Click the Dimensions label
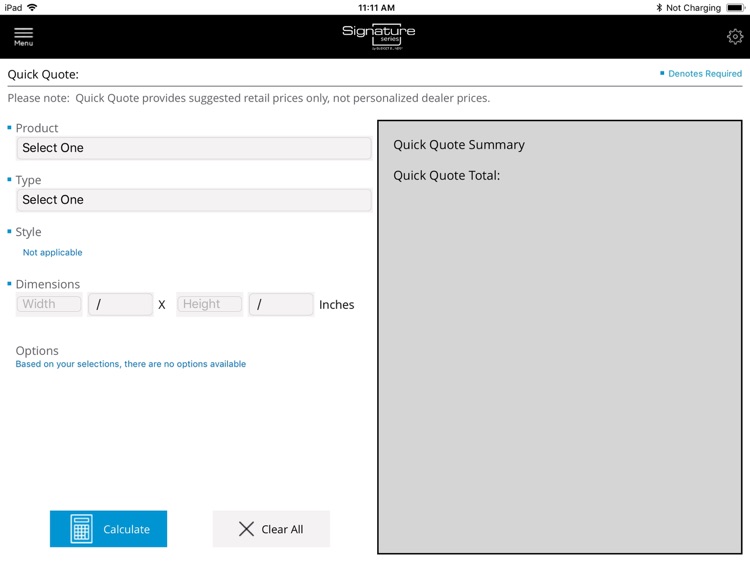 (x=48, y=284)
